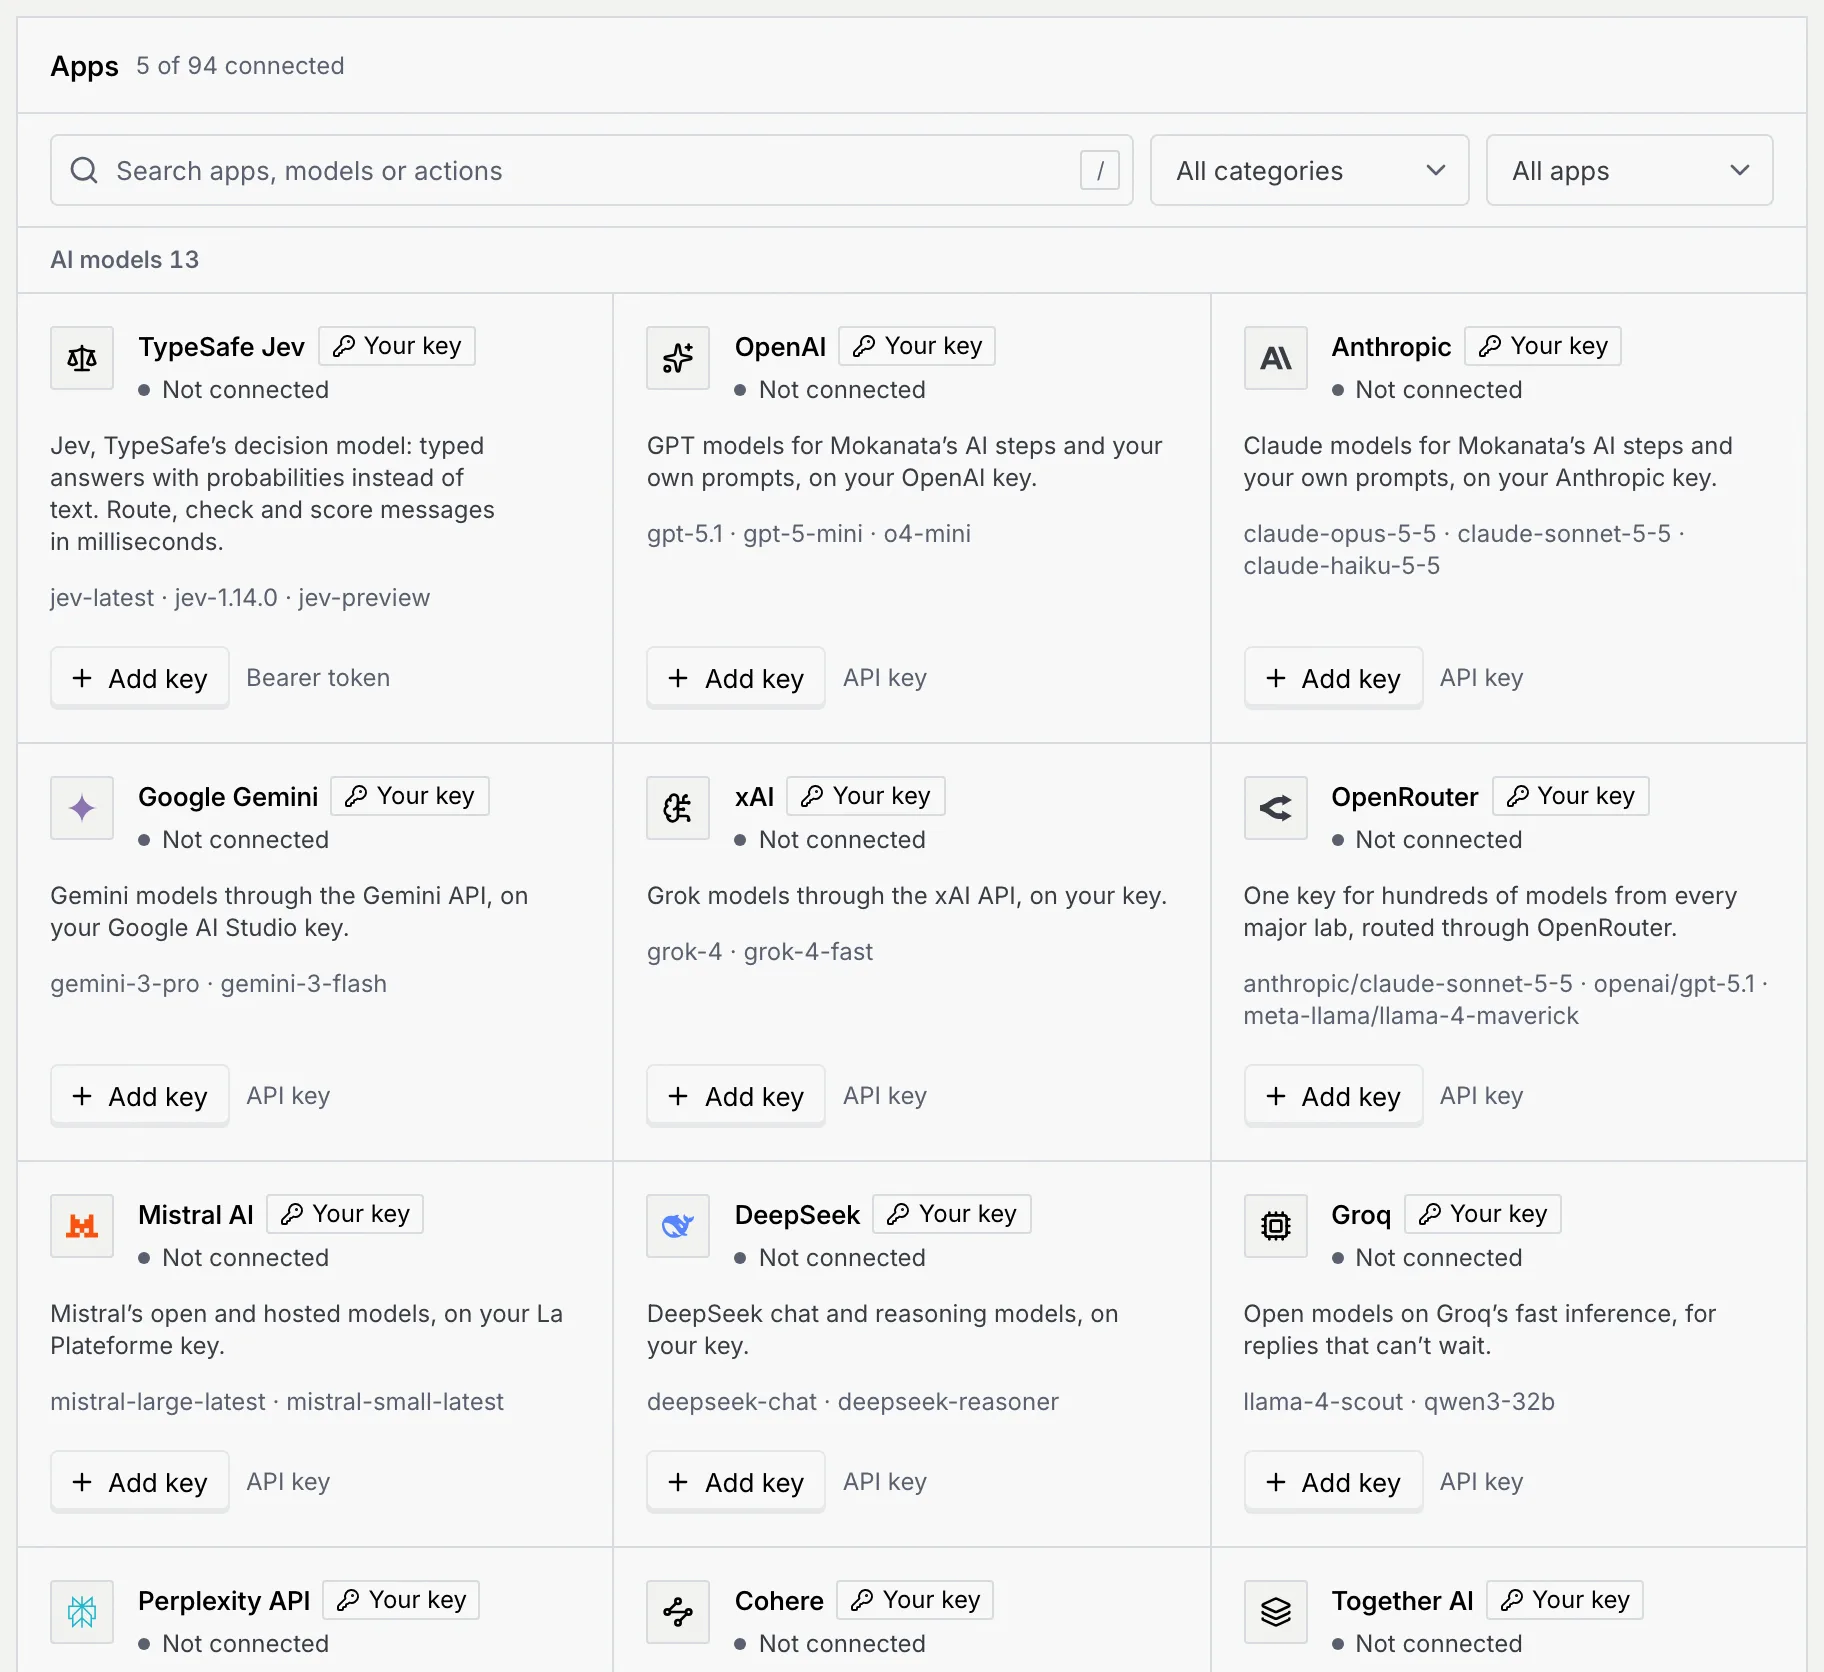Click the slash shortcut key badge
The width and height of the screenshot is (1824, 1672).
[1099, 170]
